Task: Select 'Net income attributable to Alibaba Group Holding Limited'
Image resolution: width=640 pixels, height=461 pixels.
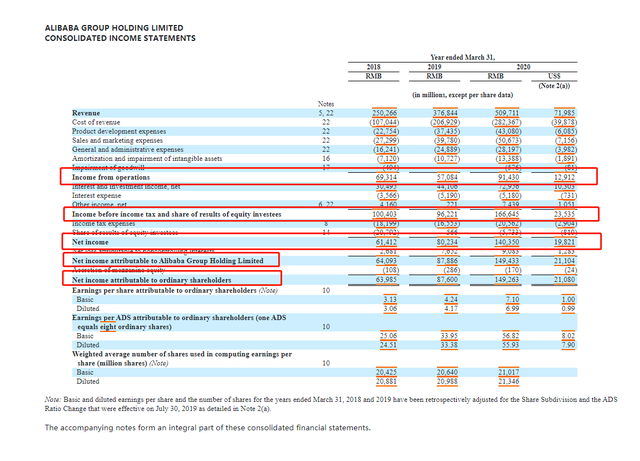Action: pyautogui.click(x=168, y=261)
